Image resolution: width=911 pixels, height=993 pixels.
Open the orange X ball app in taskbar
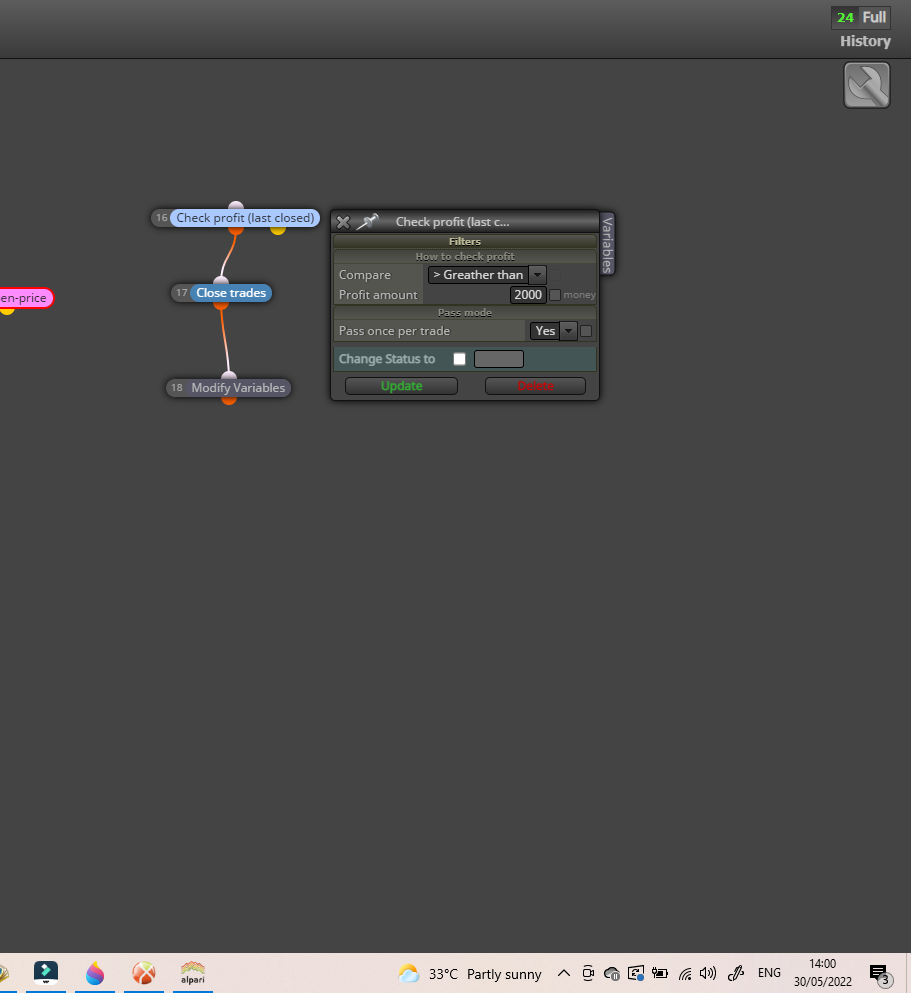[144, 973]
